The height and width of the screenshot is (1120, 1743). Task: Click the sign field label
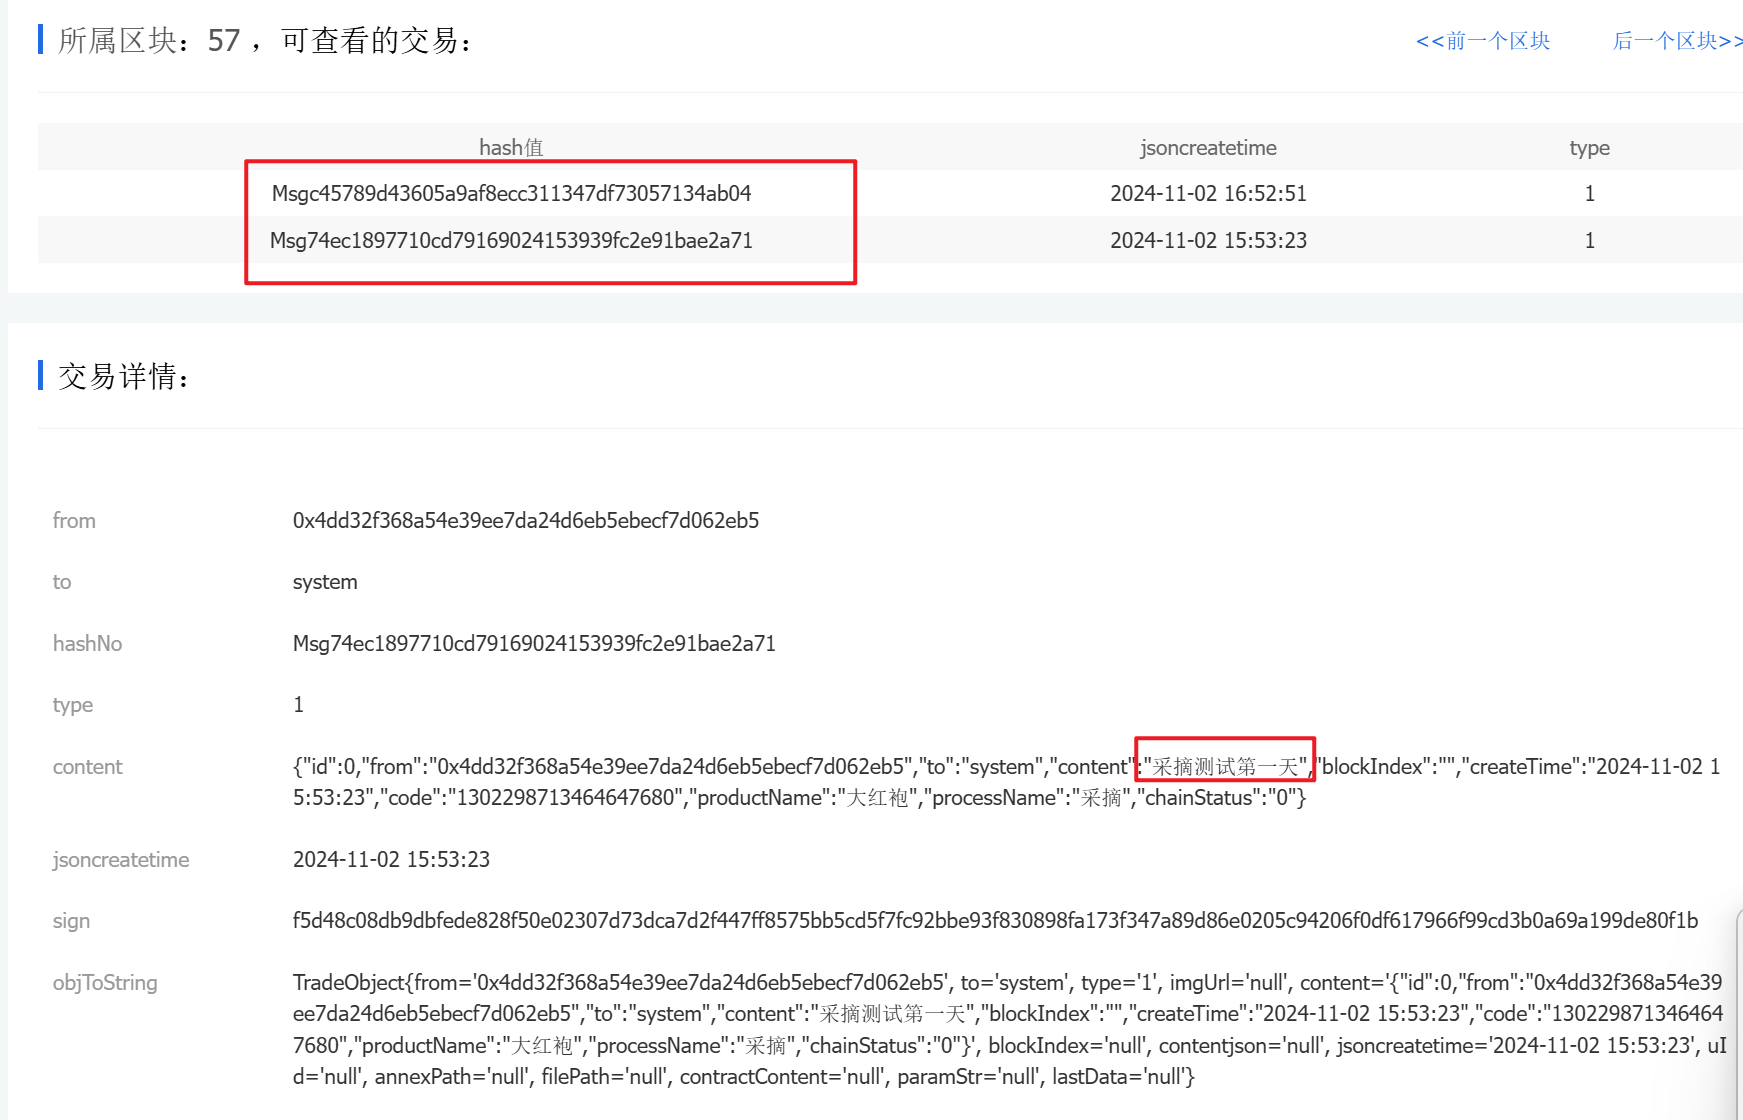point(71,921)
